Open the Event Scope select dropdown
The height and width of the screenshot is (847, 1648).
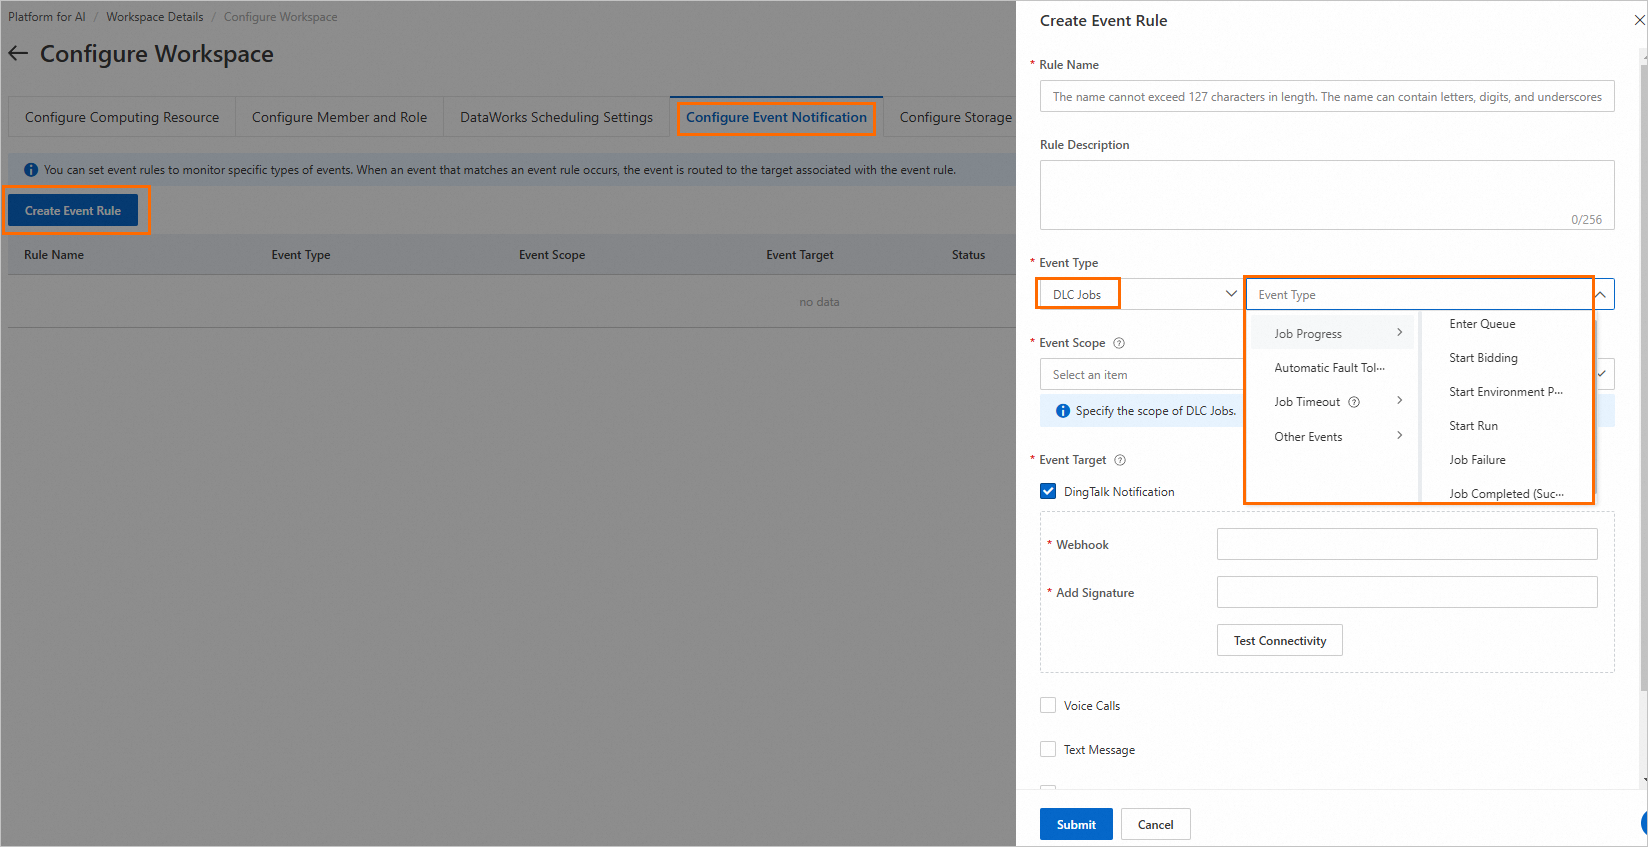pos(1140,375)
